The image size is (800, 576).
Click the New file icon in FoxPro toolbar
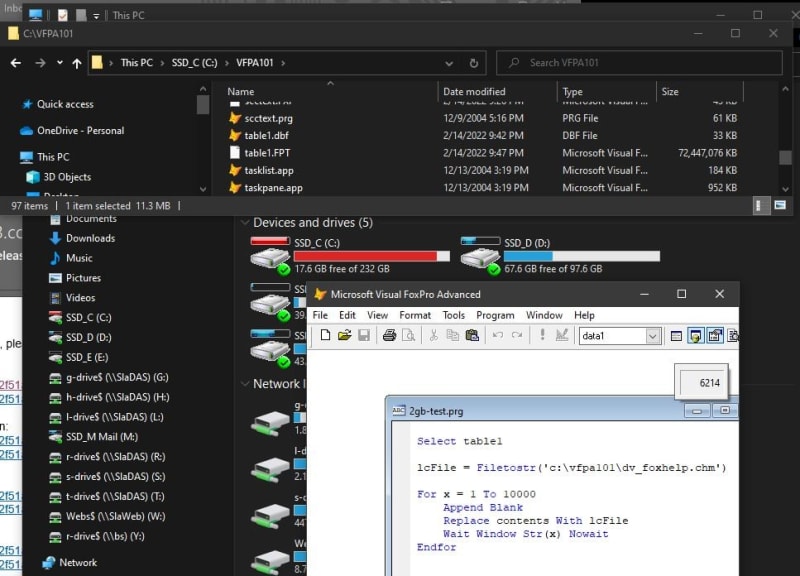[325, 335]
